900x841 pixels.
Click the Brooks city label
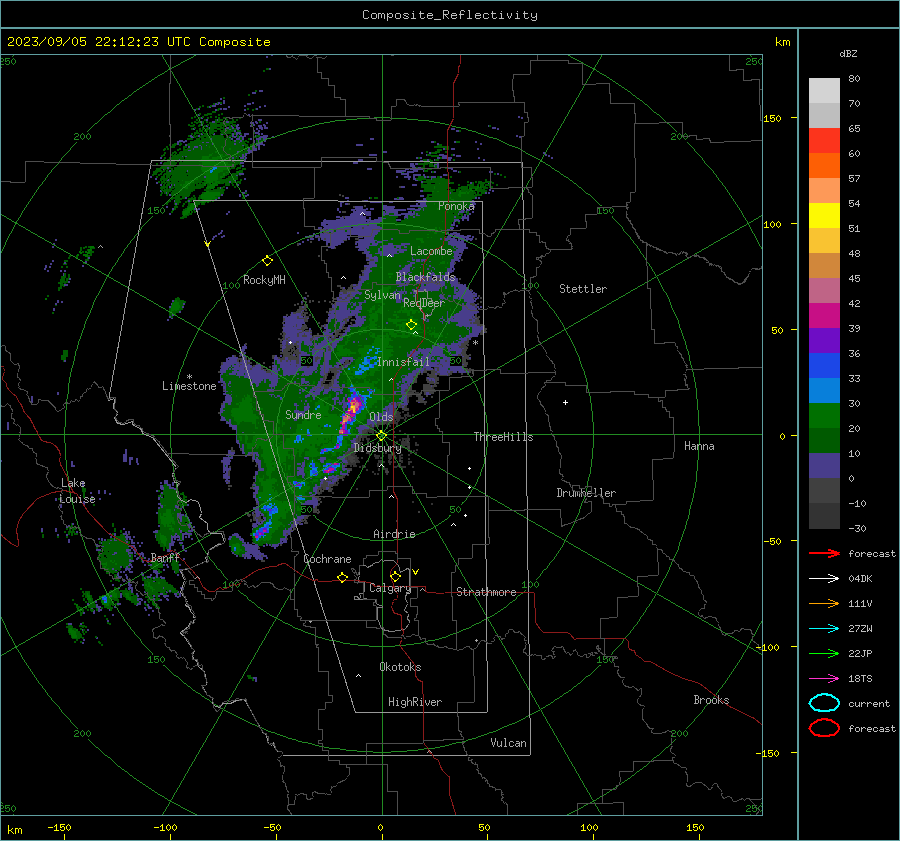tap(711, 700)
